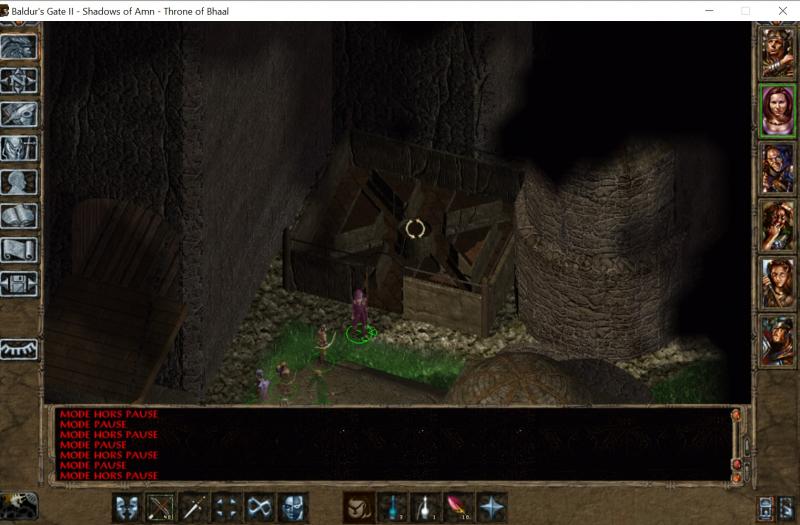Click the middle red gem of message window

point(736,464)
